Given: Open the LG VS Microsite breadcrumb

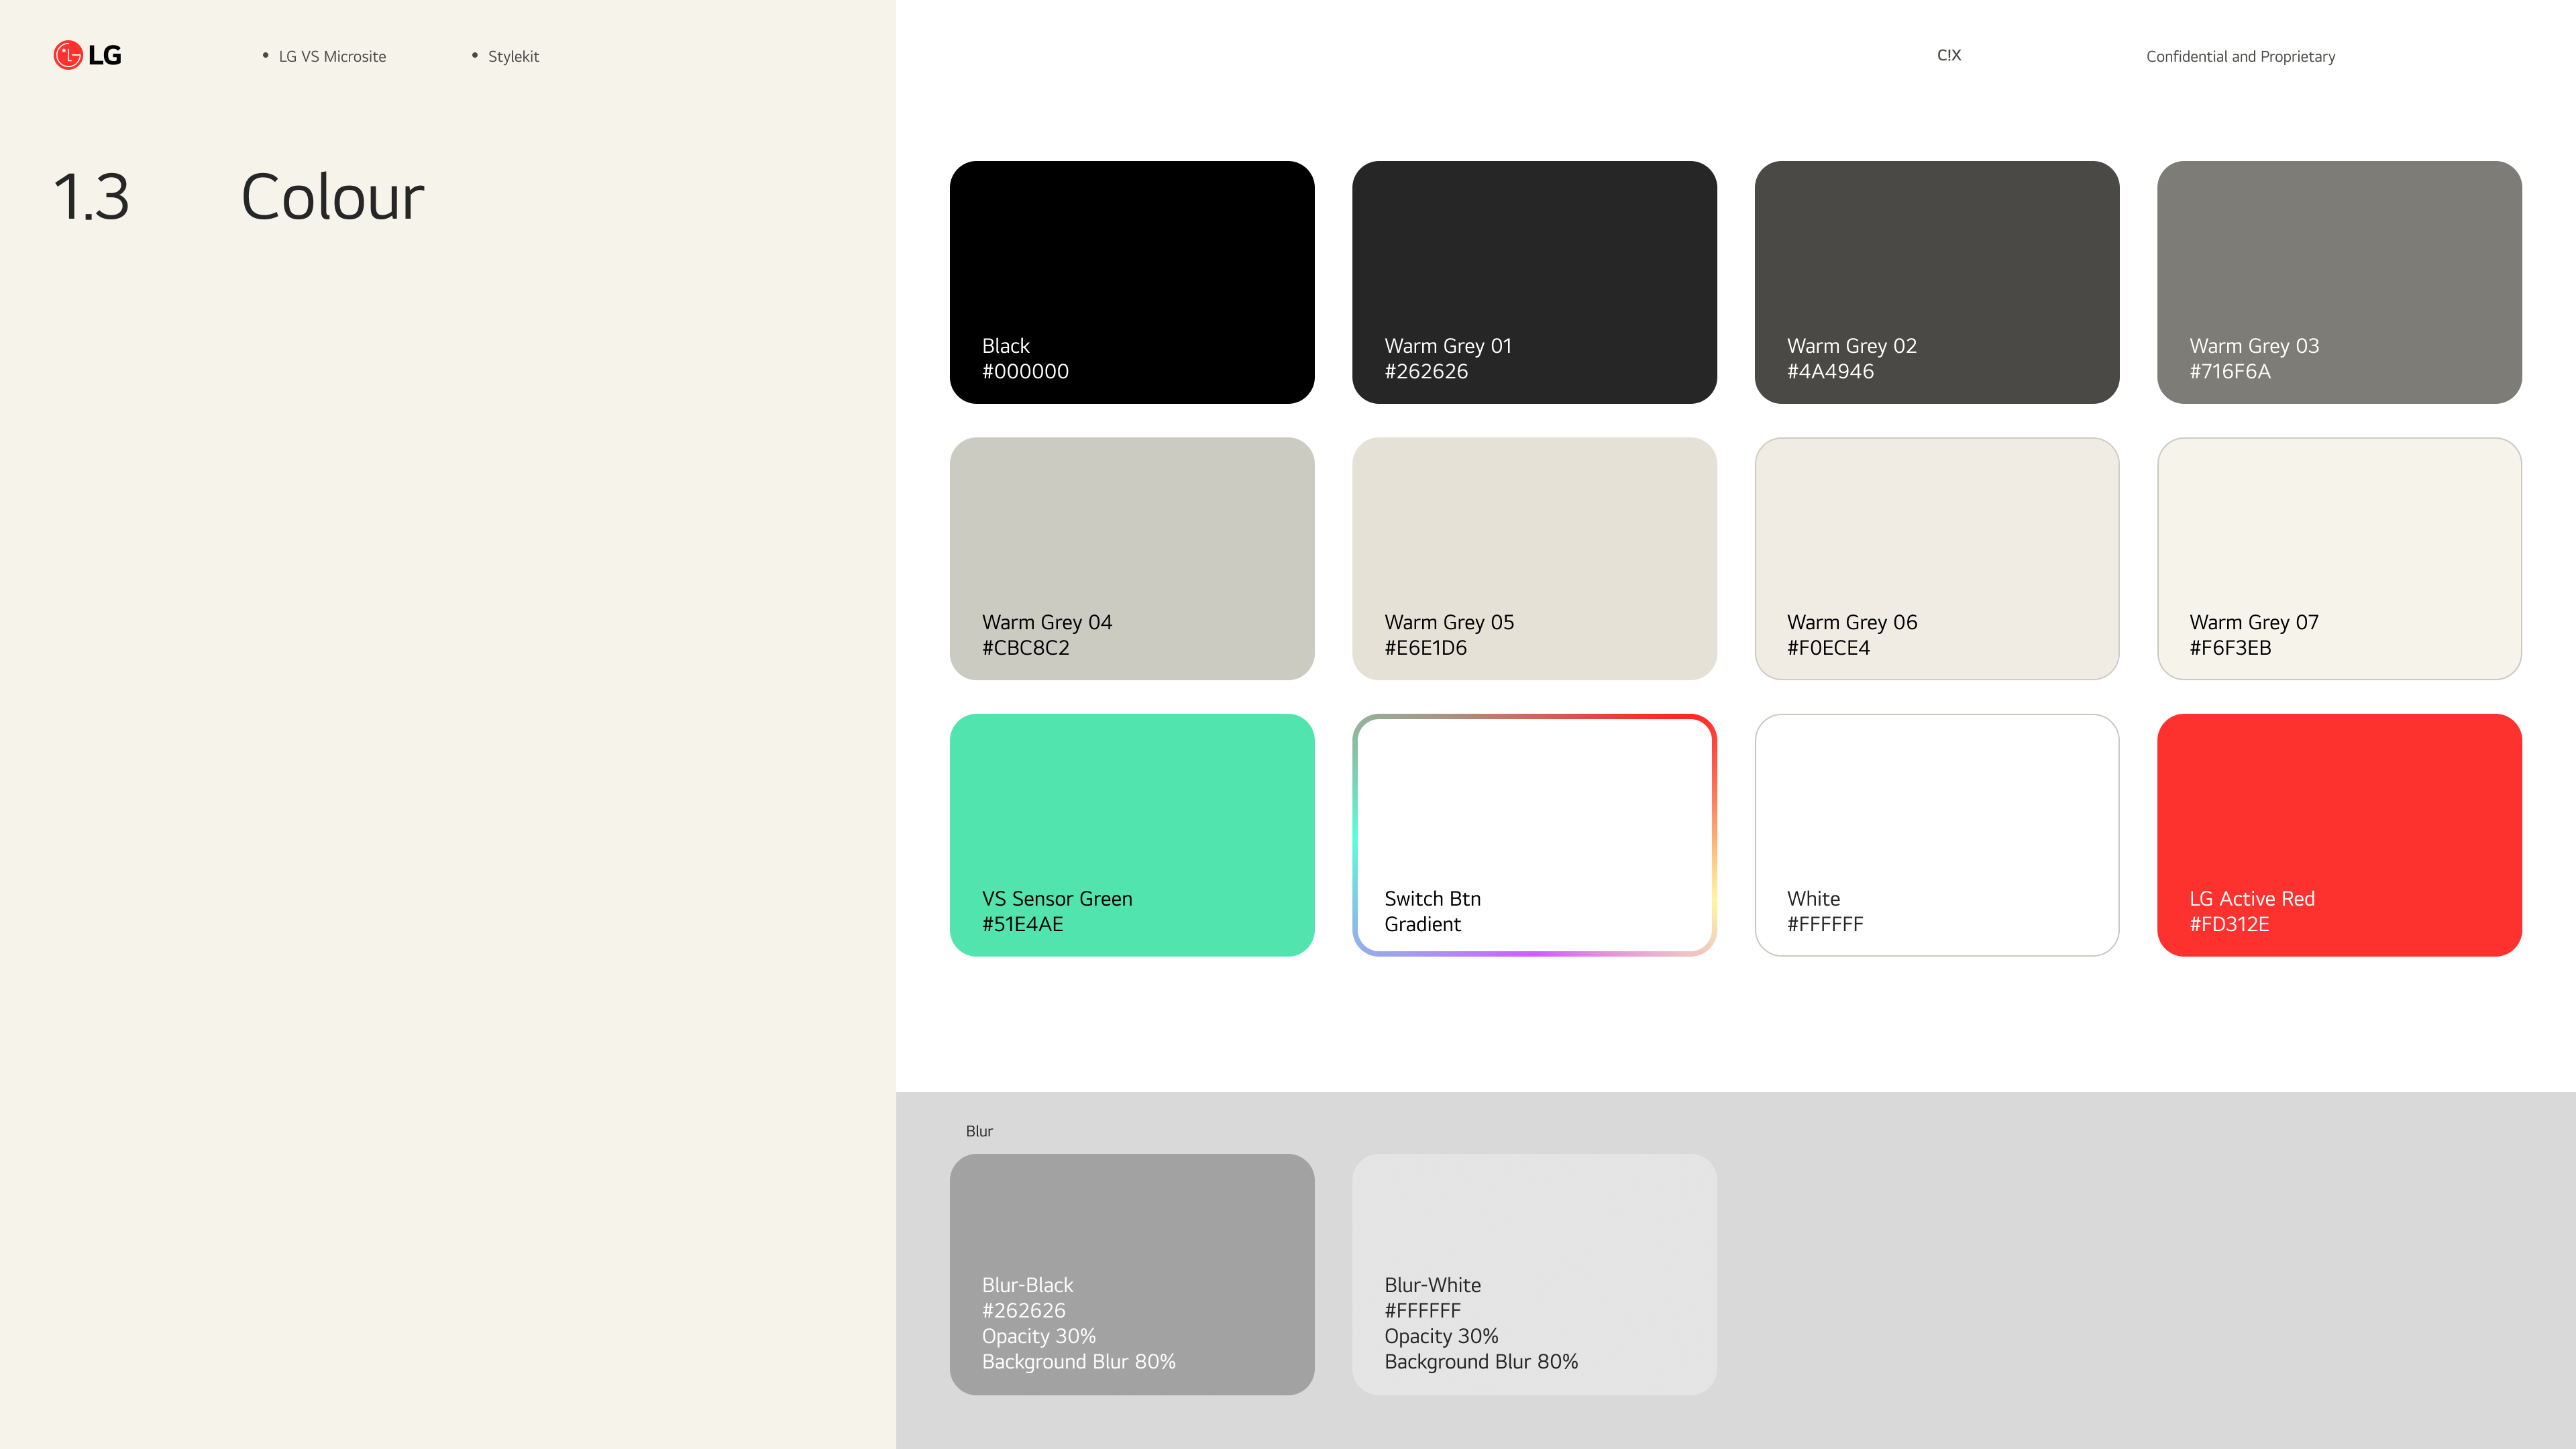Looking at the screenshot, I should click(332, 57).
